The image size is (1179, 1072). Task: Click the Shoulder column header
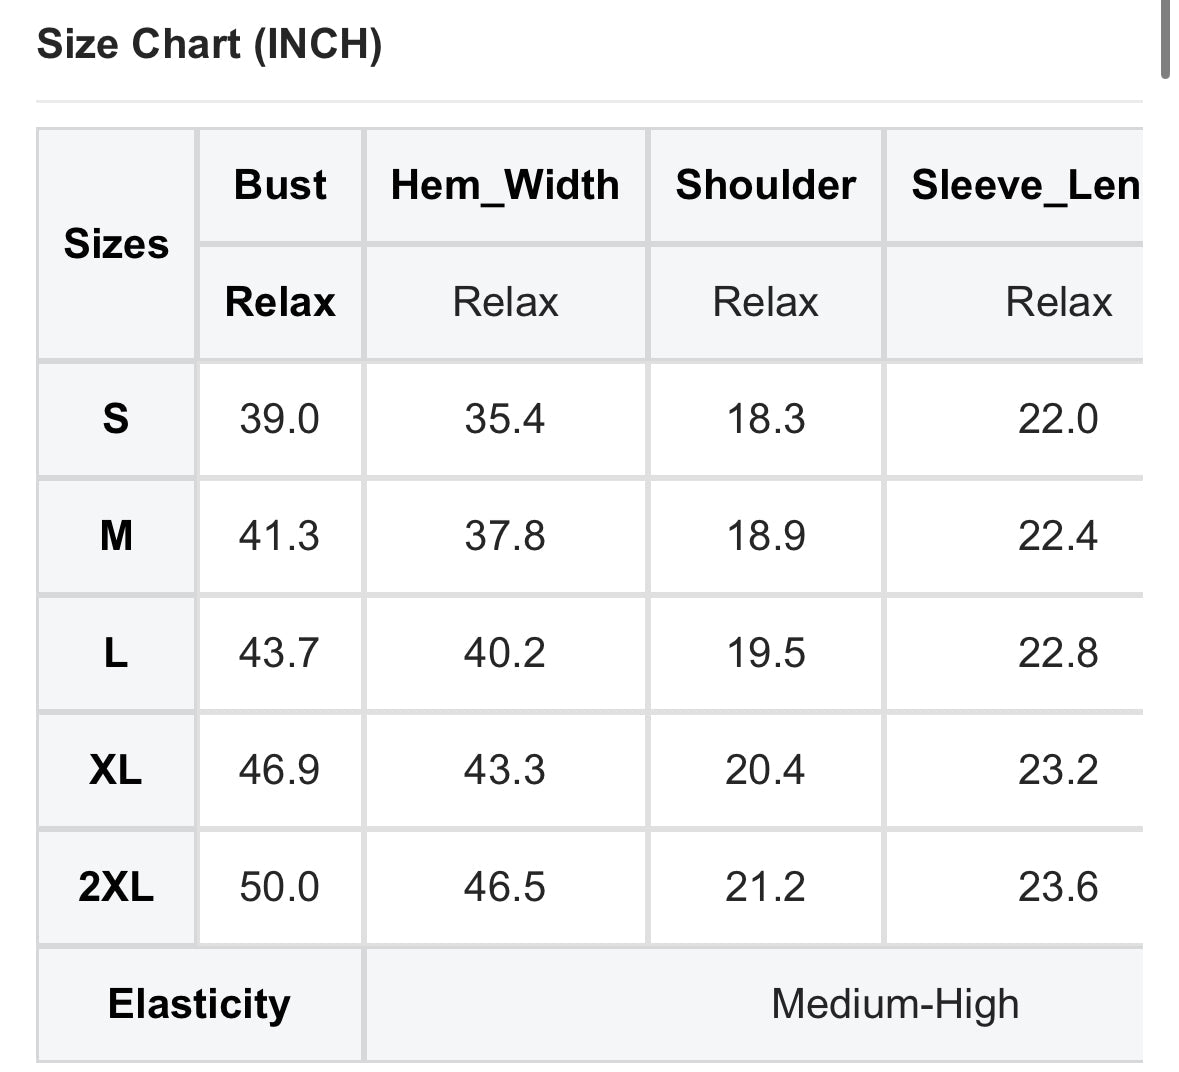click(765, 185)
